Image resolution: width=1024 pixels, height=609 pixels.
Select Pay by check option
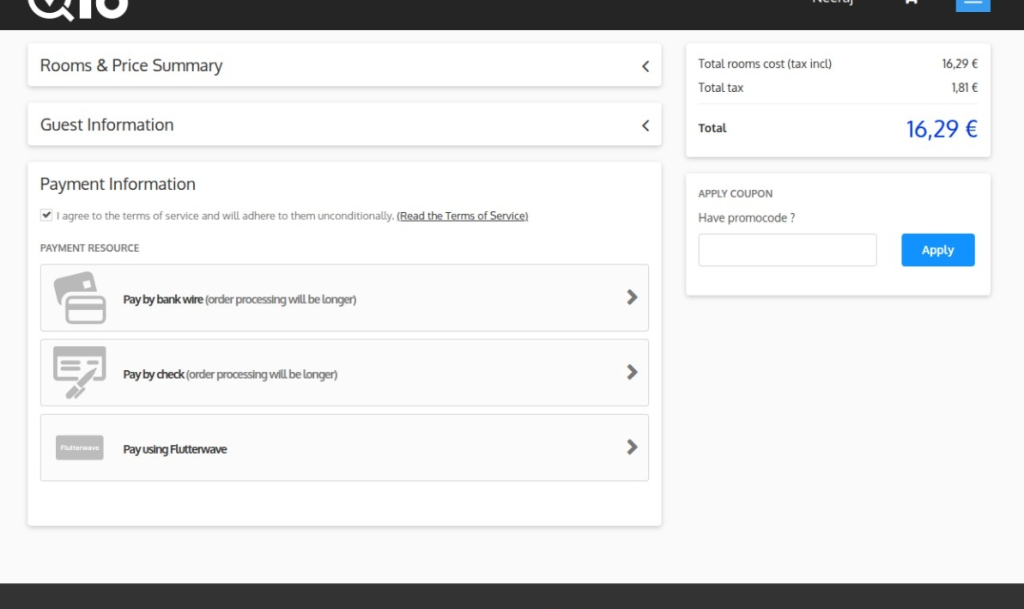click(x=230, y=374)
